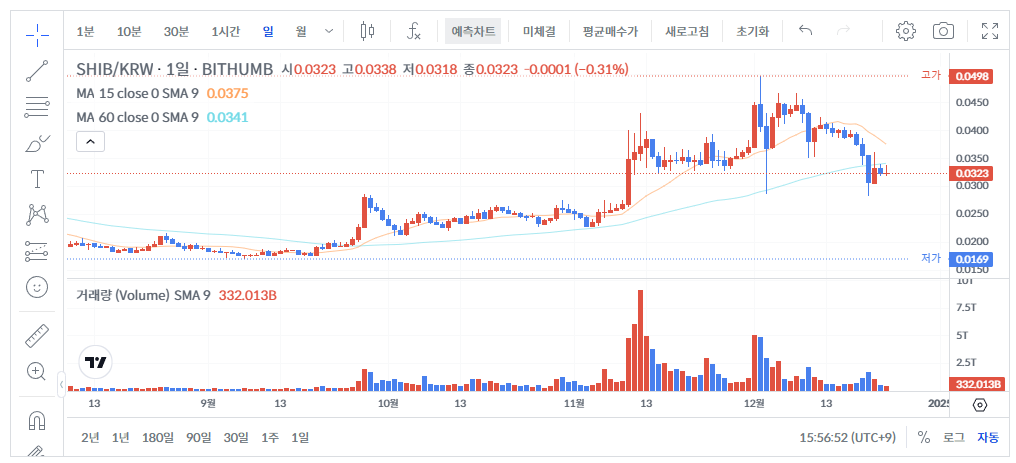Take a chart snapshot with camera icon
This screenshot has width=1016, height=463.
point(943,31)
